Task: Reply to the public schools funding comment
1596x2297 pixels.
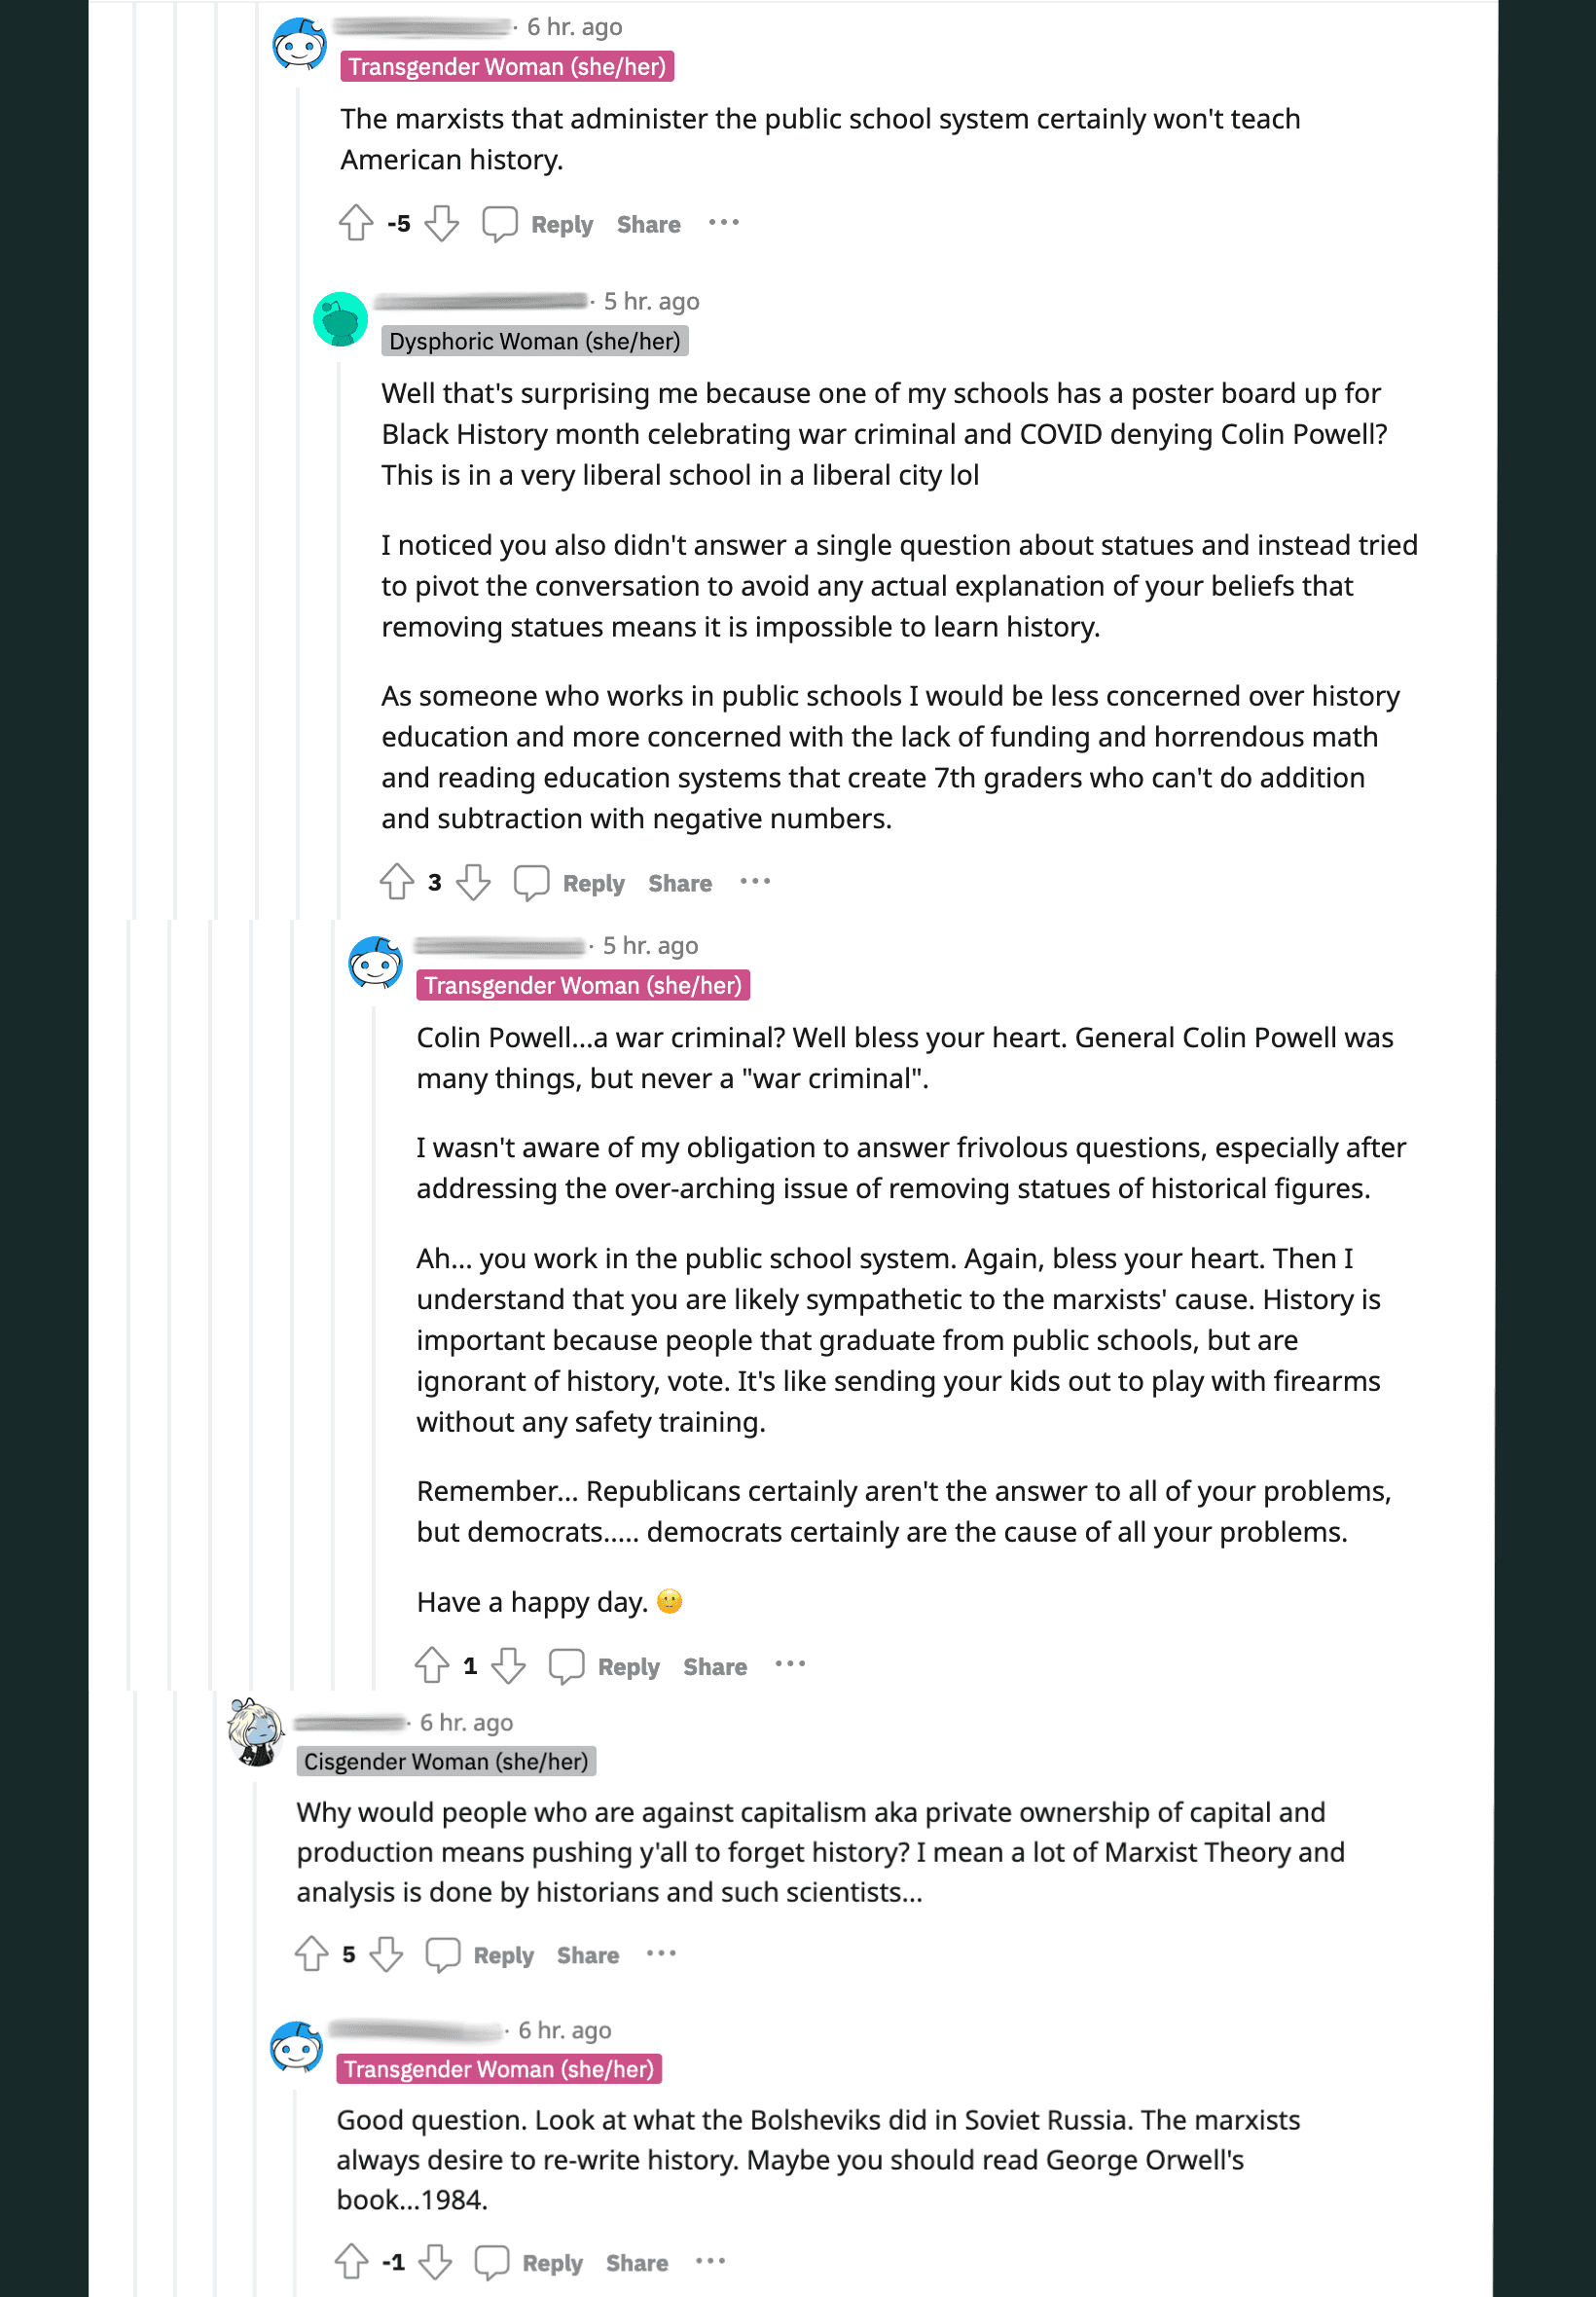Action: (x=593, y=884)
